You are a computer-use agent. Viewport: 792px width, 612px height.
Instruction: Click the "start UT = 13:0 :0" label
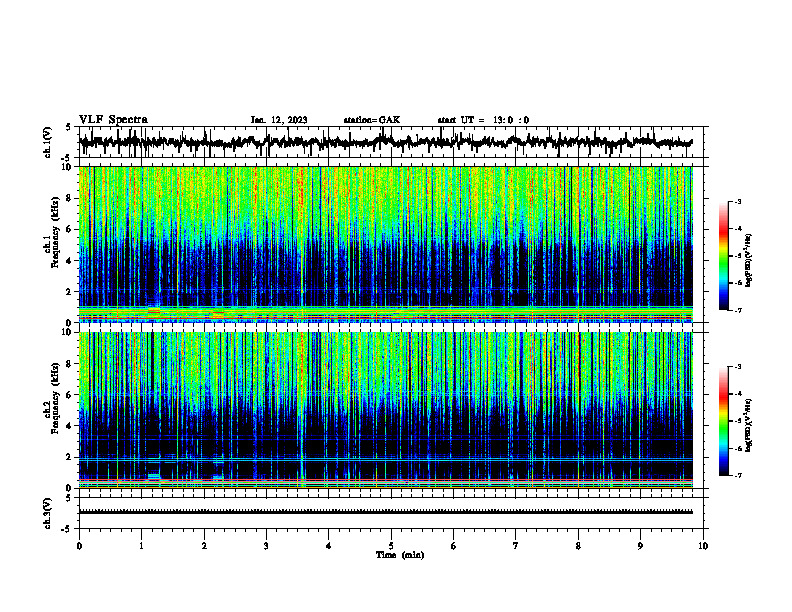483,120
